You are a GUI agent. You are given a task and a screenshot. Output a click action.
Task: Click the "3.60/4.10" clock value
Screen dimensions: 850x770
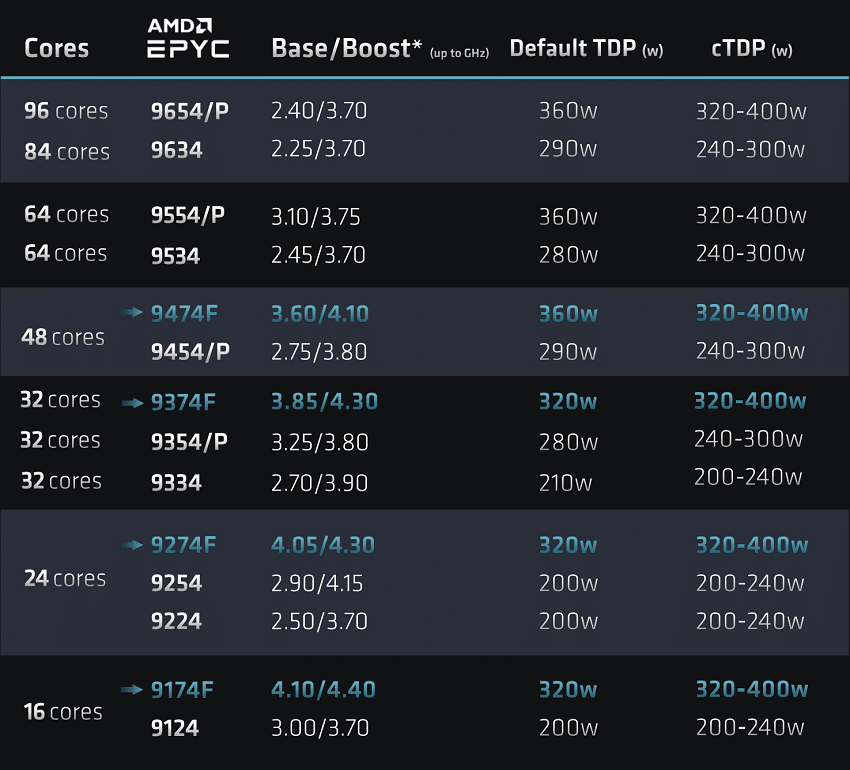pyautogui.click(x=320, y=313)
